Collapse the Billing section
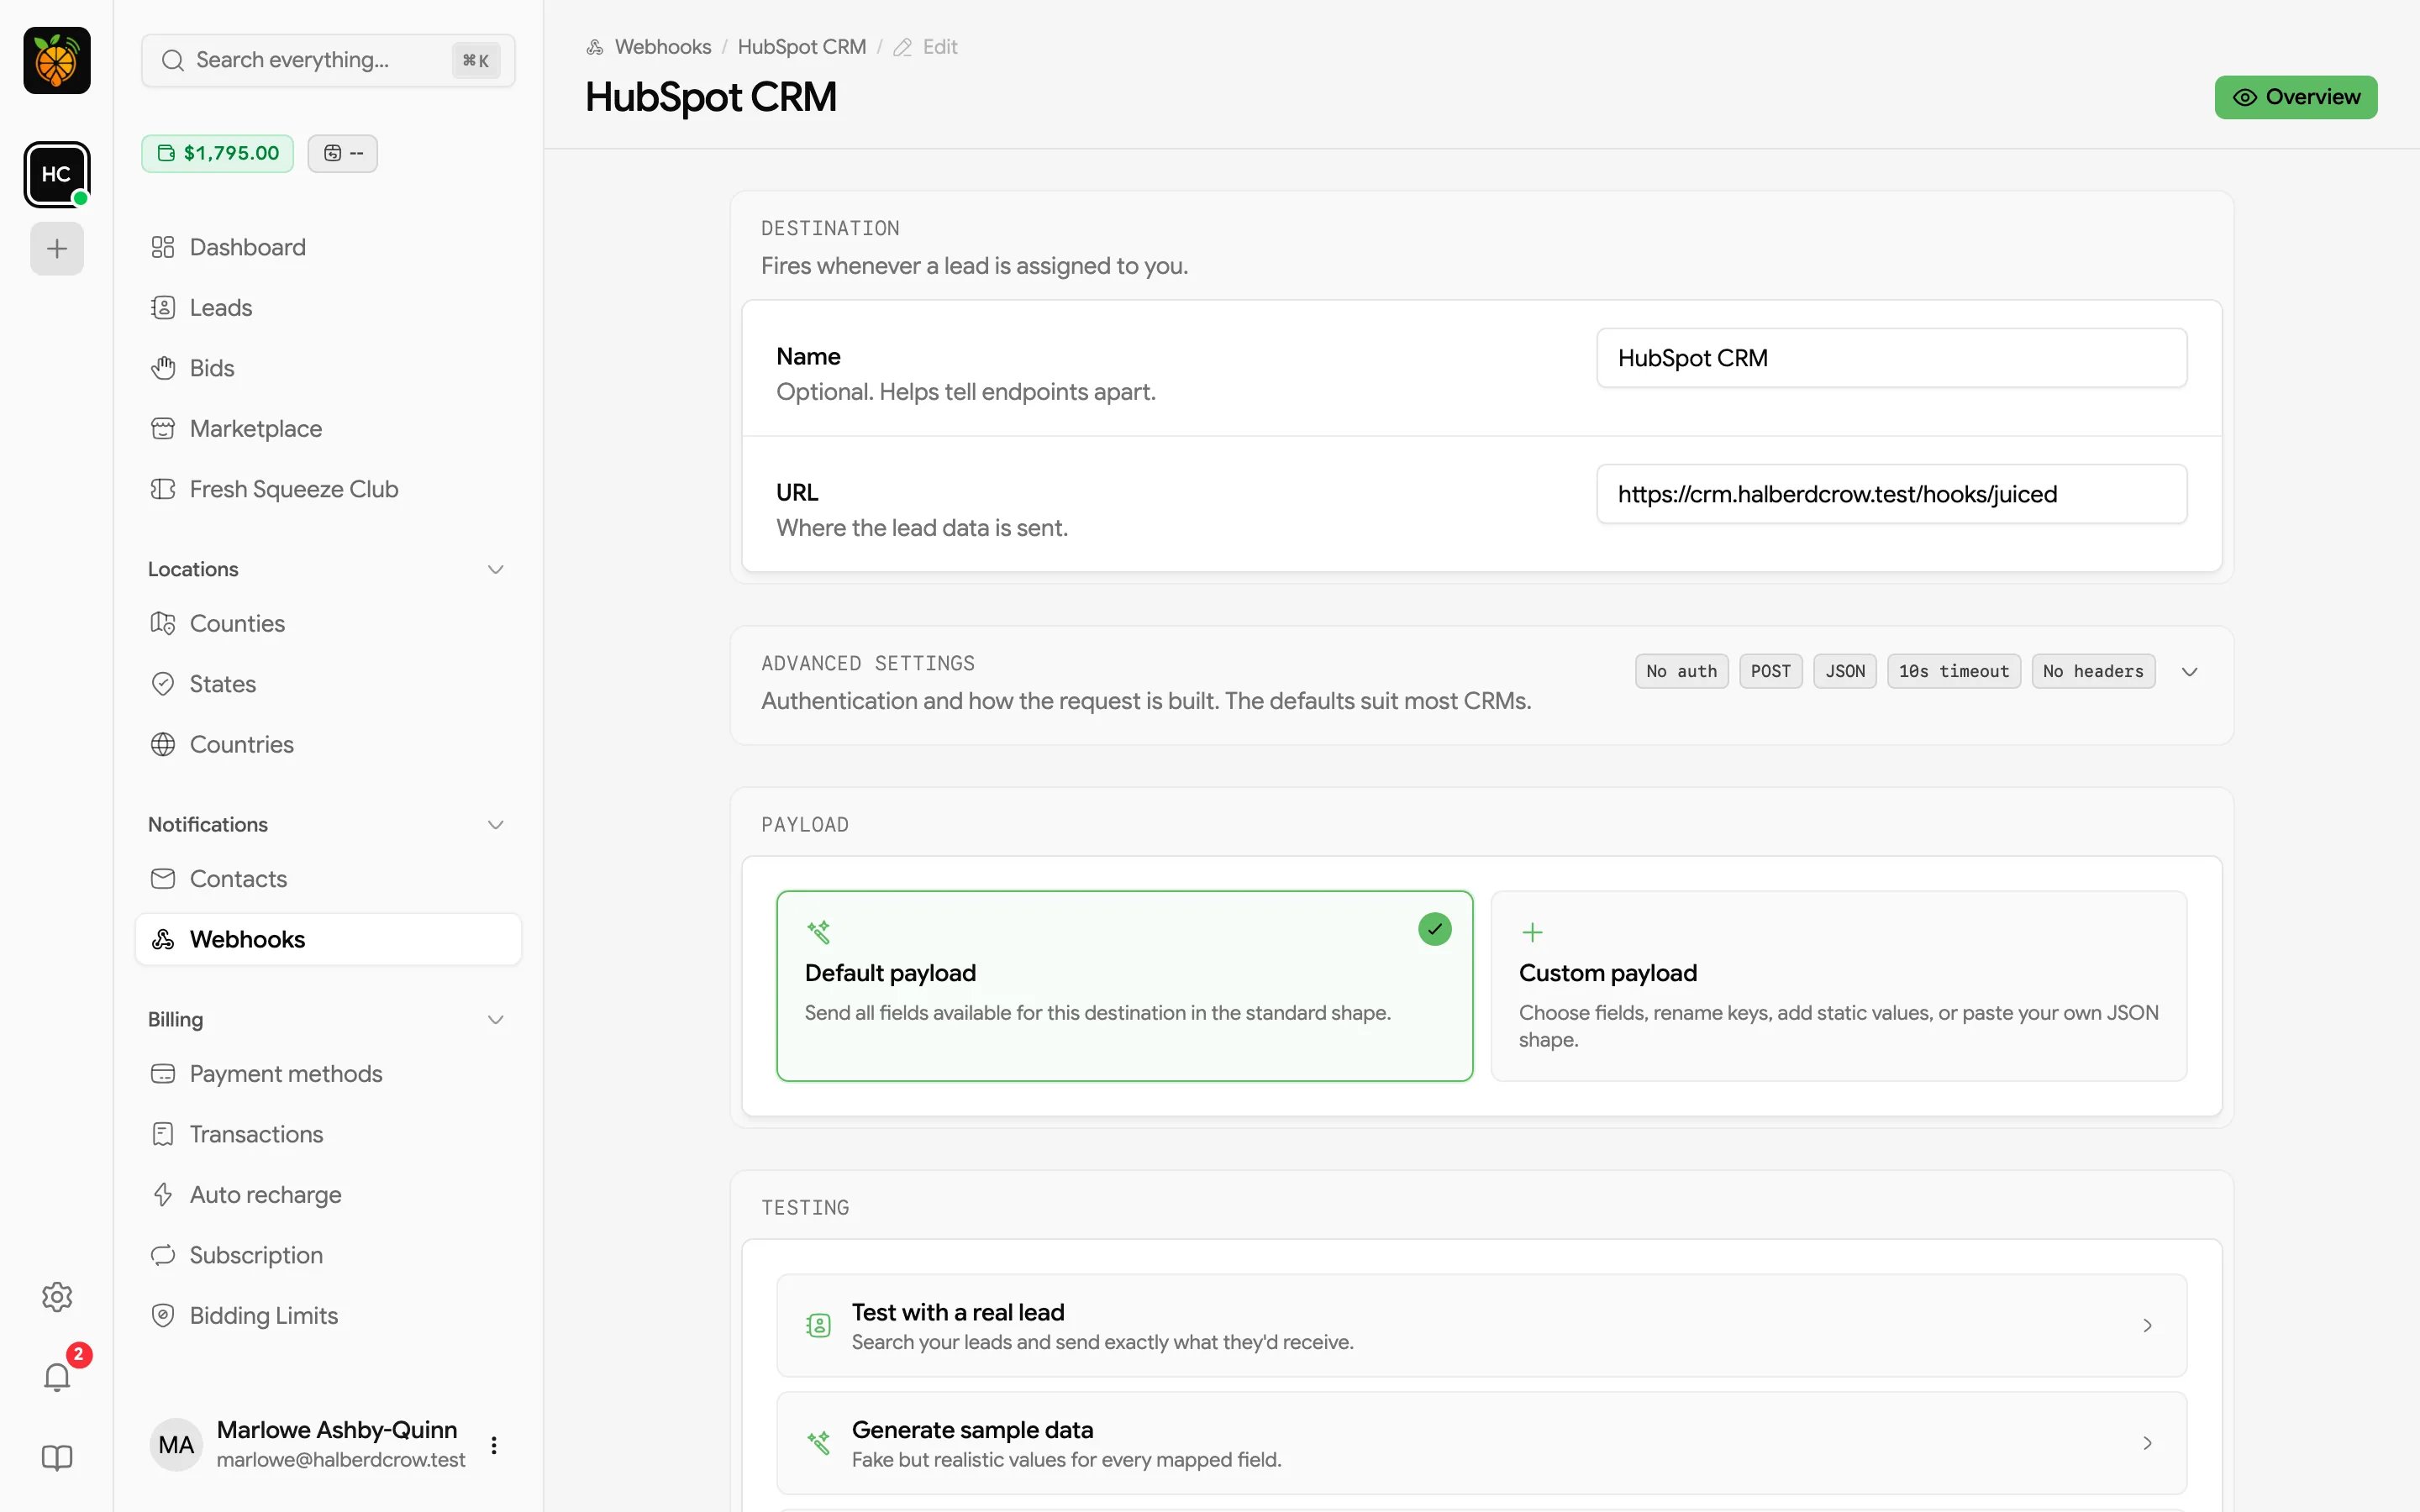 pos(495,1019)
